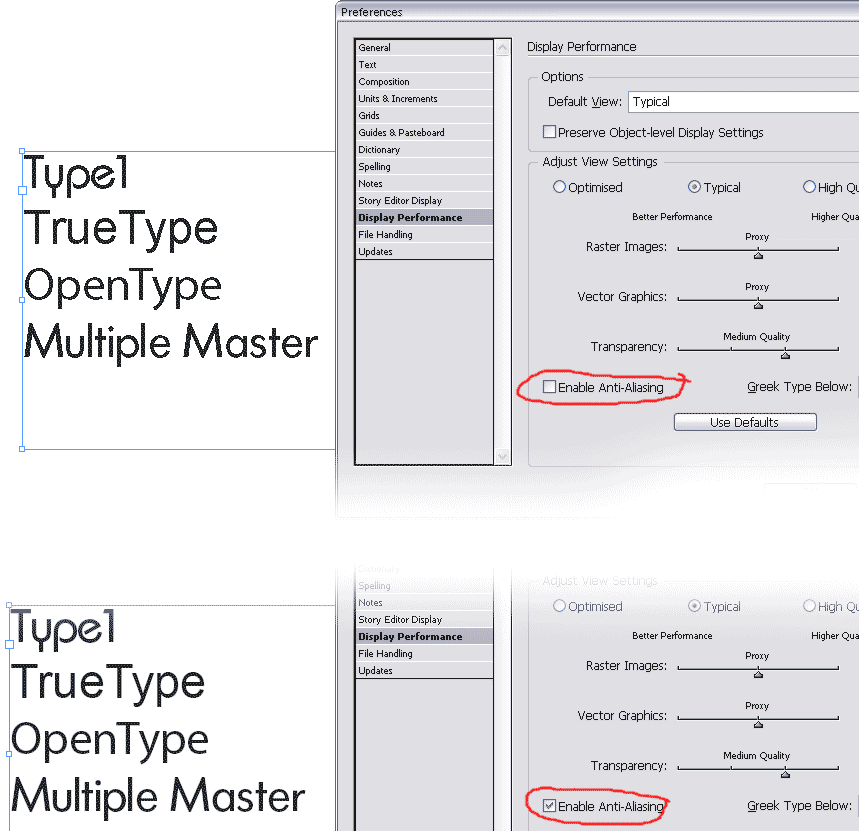This screenshot has height=831, width=859.
Task: Select Typical radio in lower Preferences dialog
Action: 694,606
